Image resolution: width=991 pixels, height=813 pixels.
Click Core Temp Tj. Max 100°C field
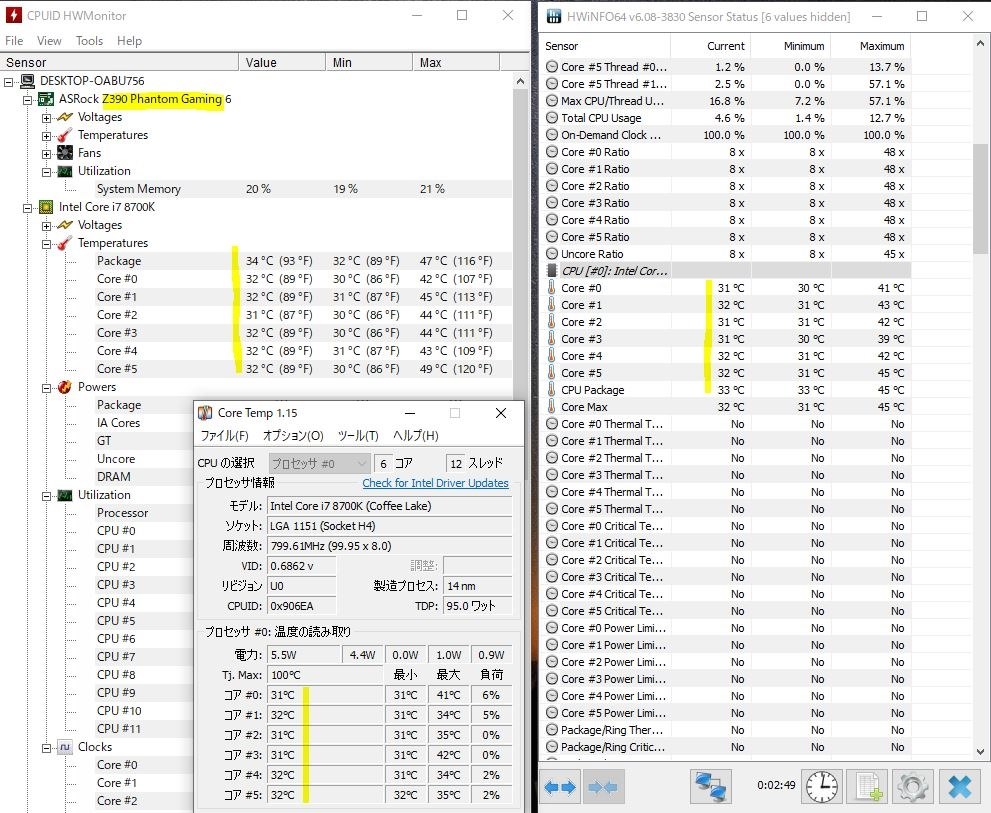click(325, 675)
